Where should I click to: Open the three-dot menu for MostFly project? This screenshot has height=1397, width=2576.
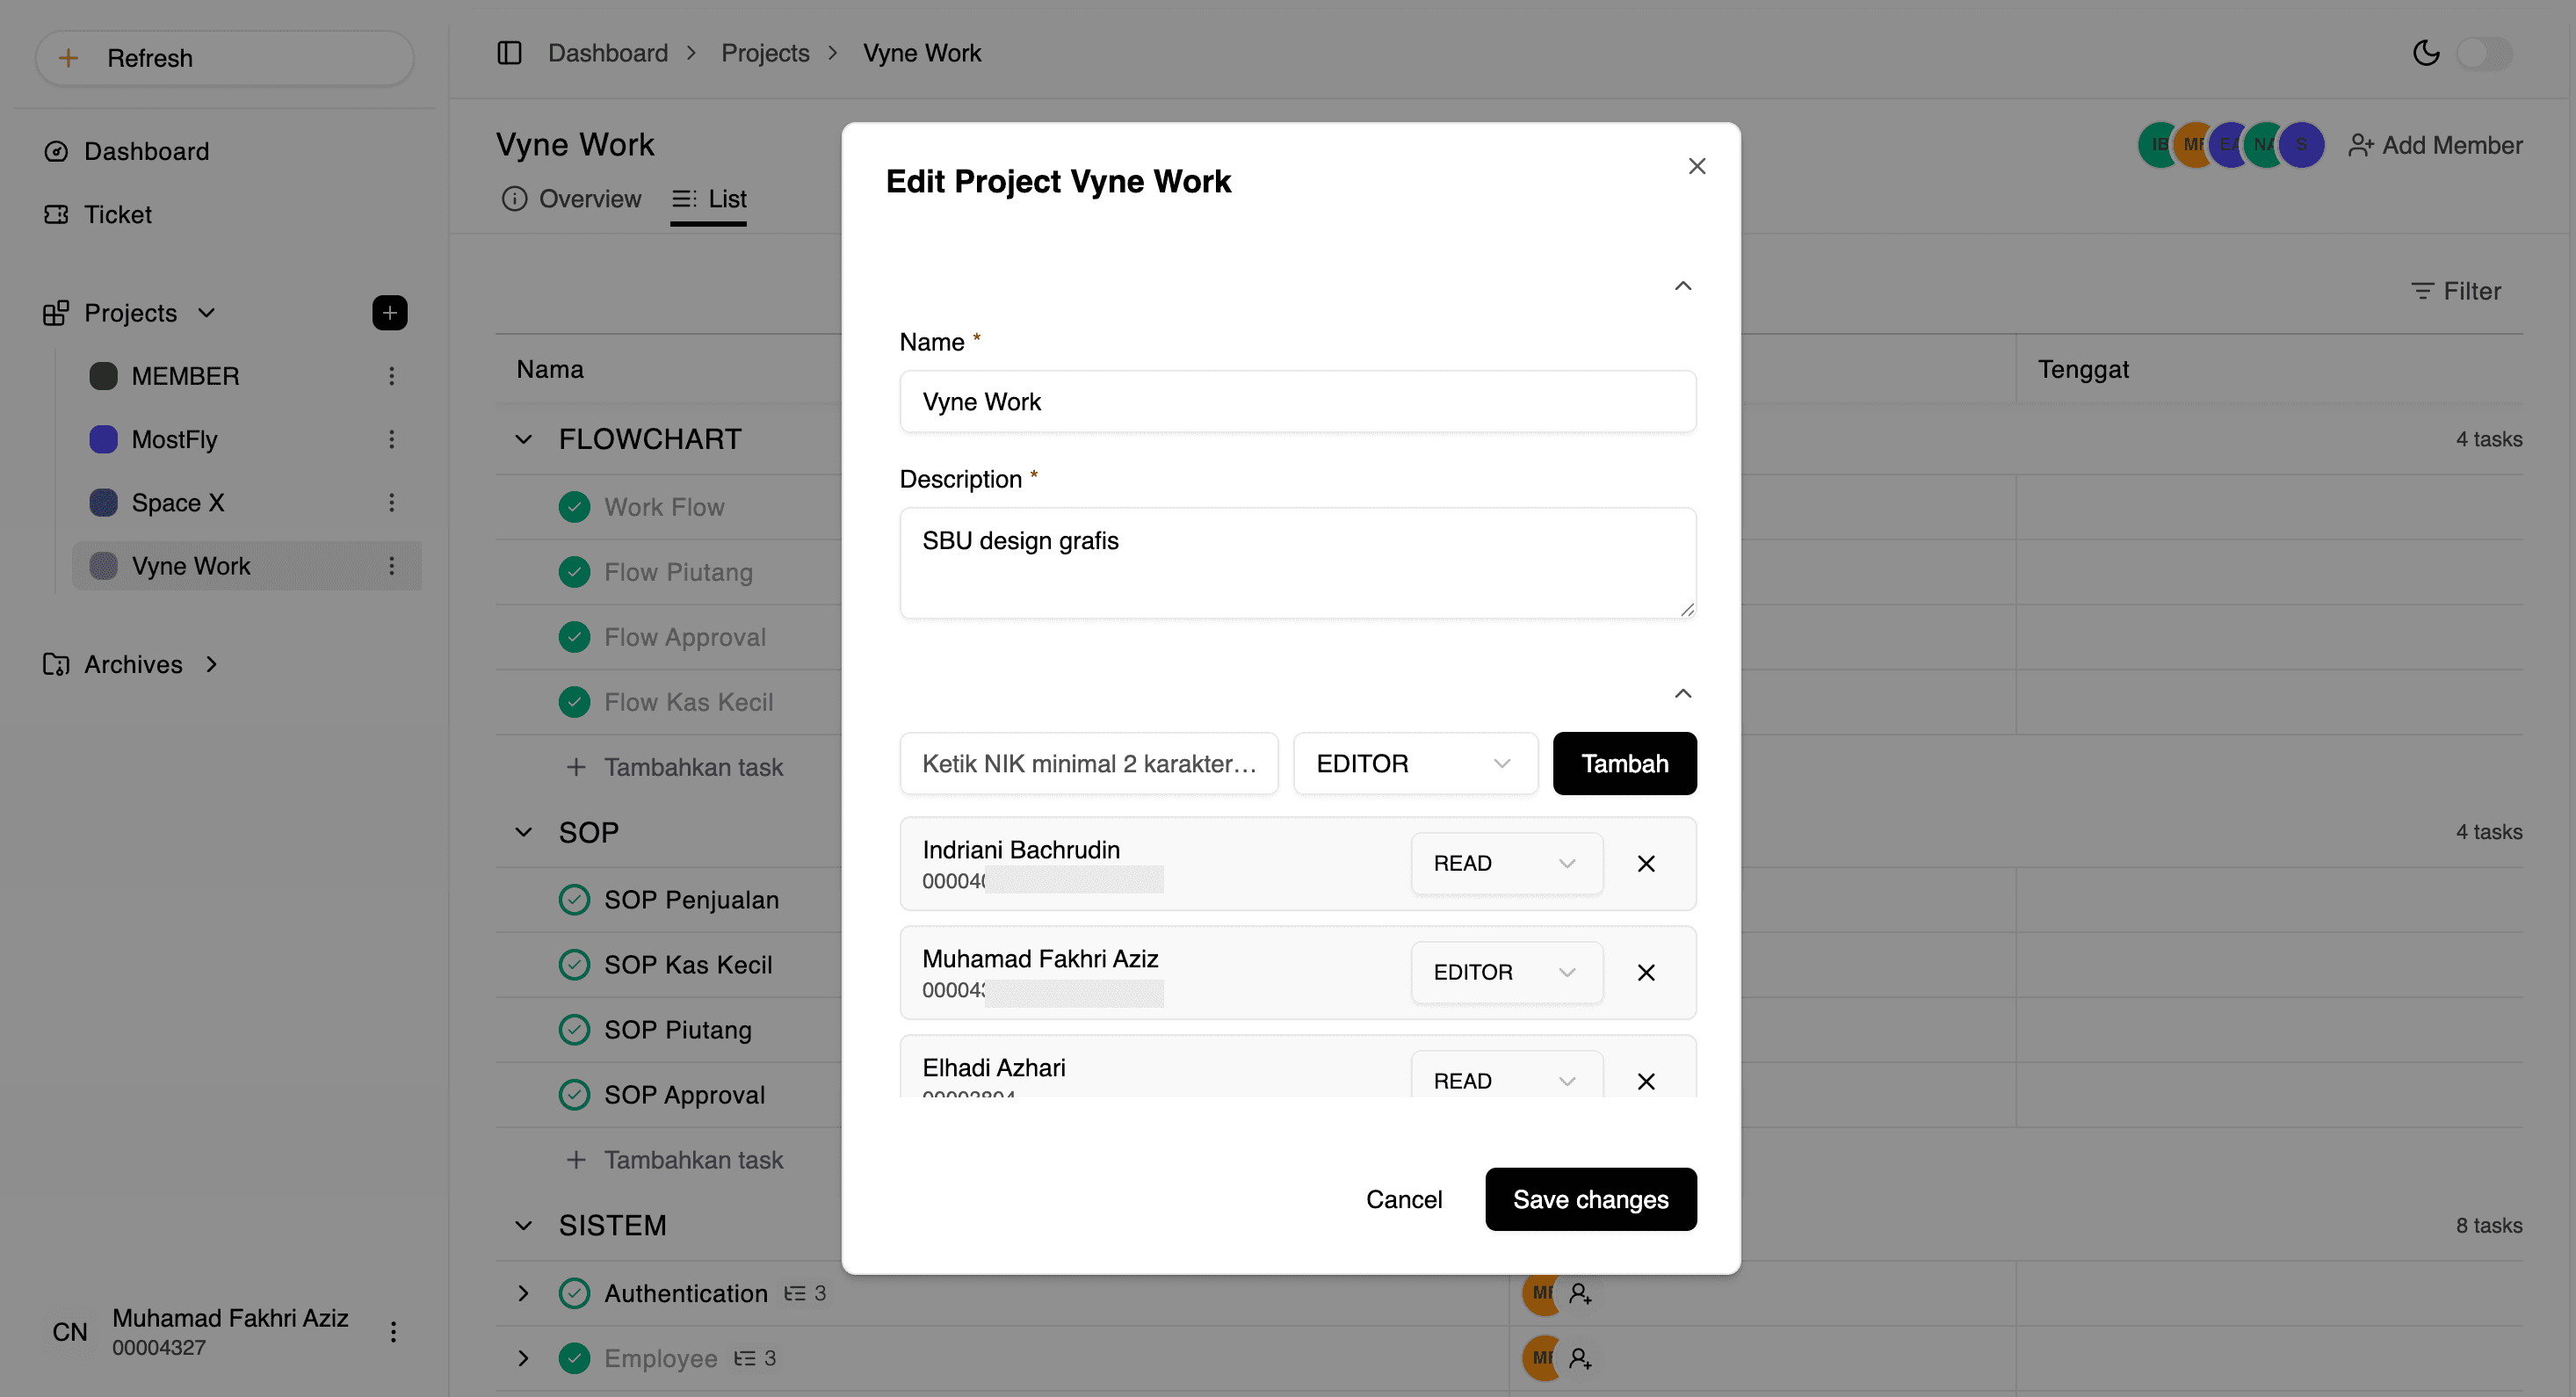(392, 439)
